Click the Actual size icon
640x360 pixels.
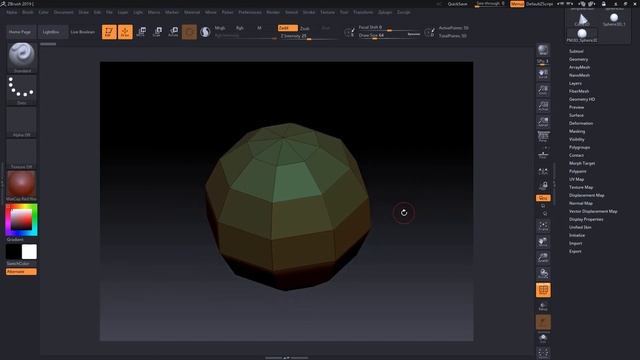click(x=543, y=106)
